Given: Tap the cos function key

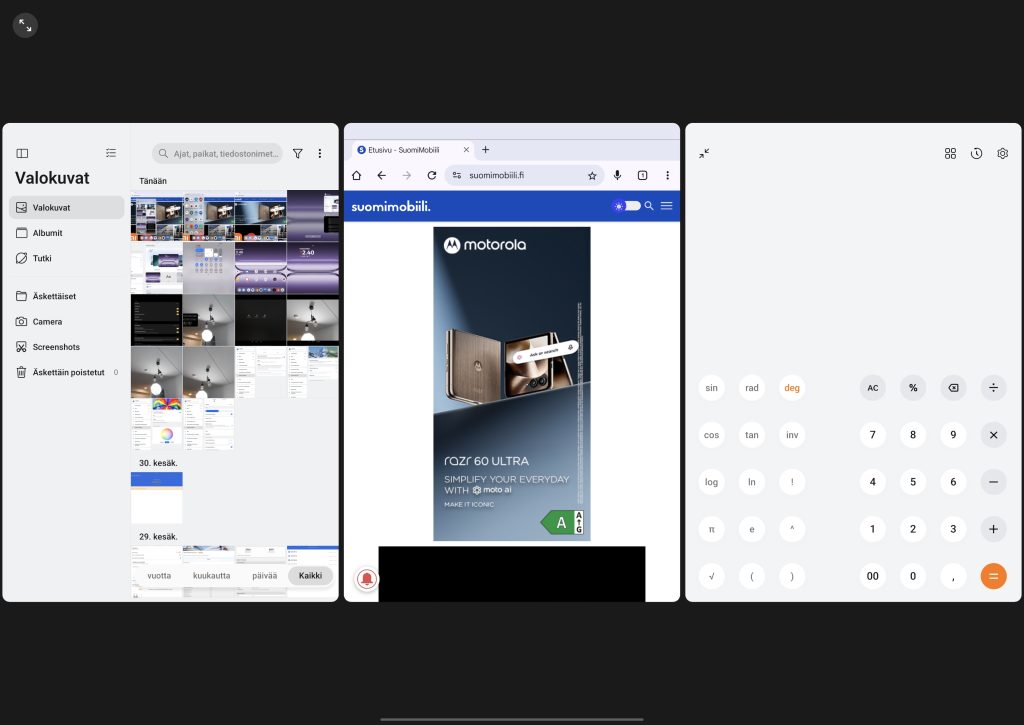Looking at the screenshot, I should [x=711, y=435].
